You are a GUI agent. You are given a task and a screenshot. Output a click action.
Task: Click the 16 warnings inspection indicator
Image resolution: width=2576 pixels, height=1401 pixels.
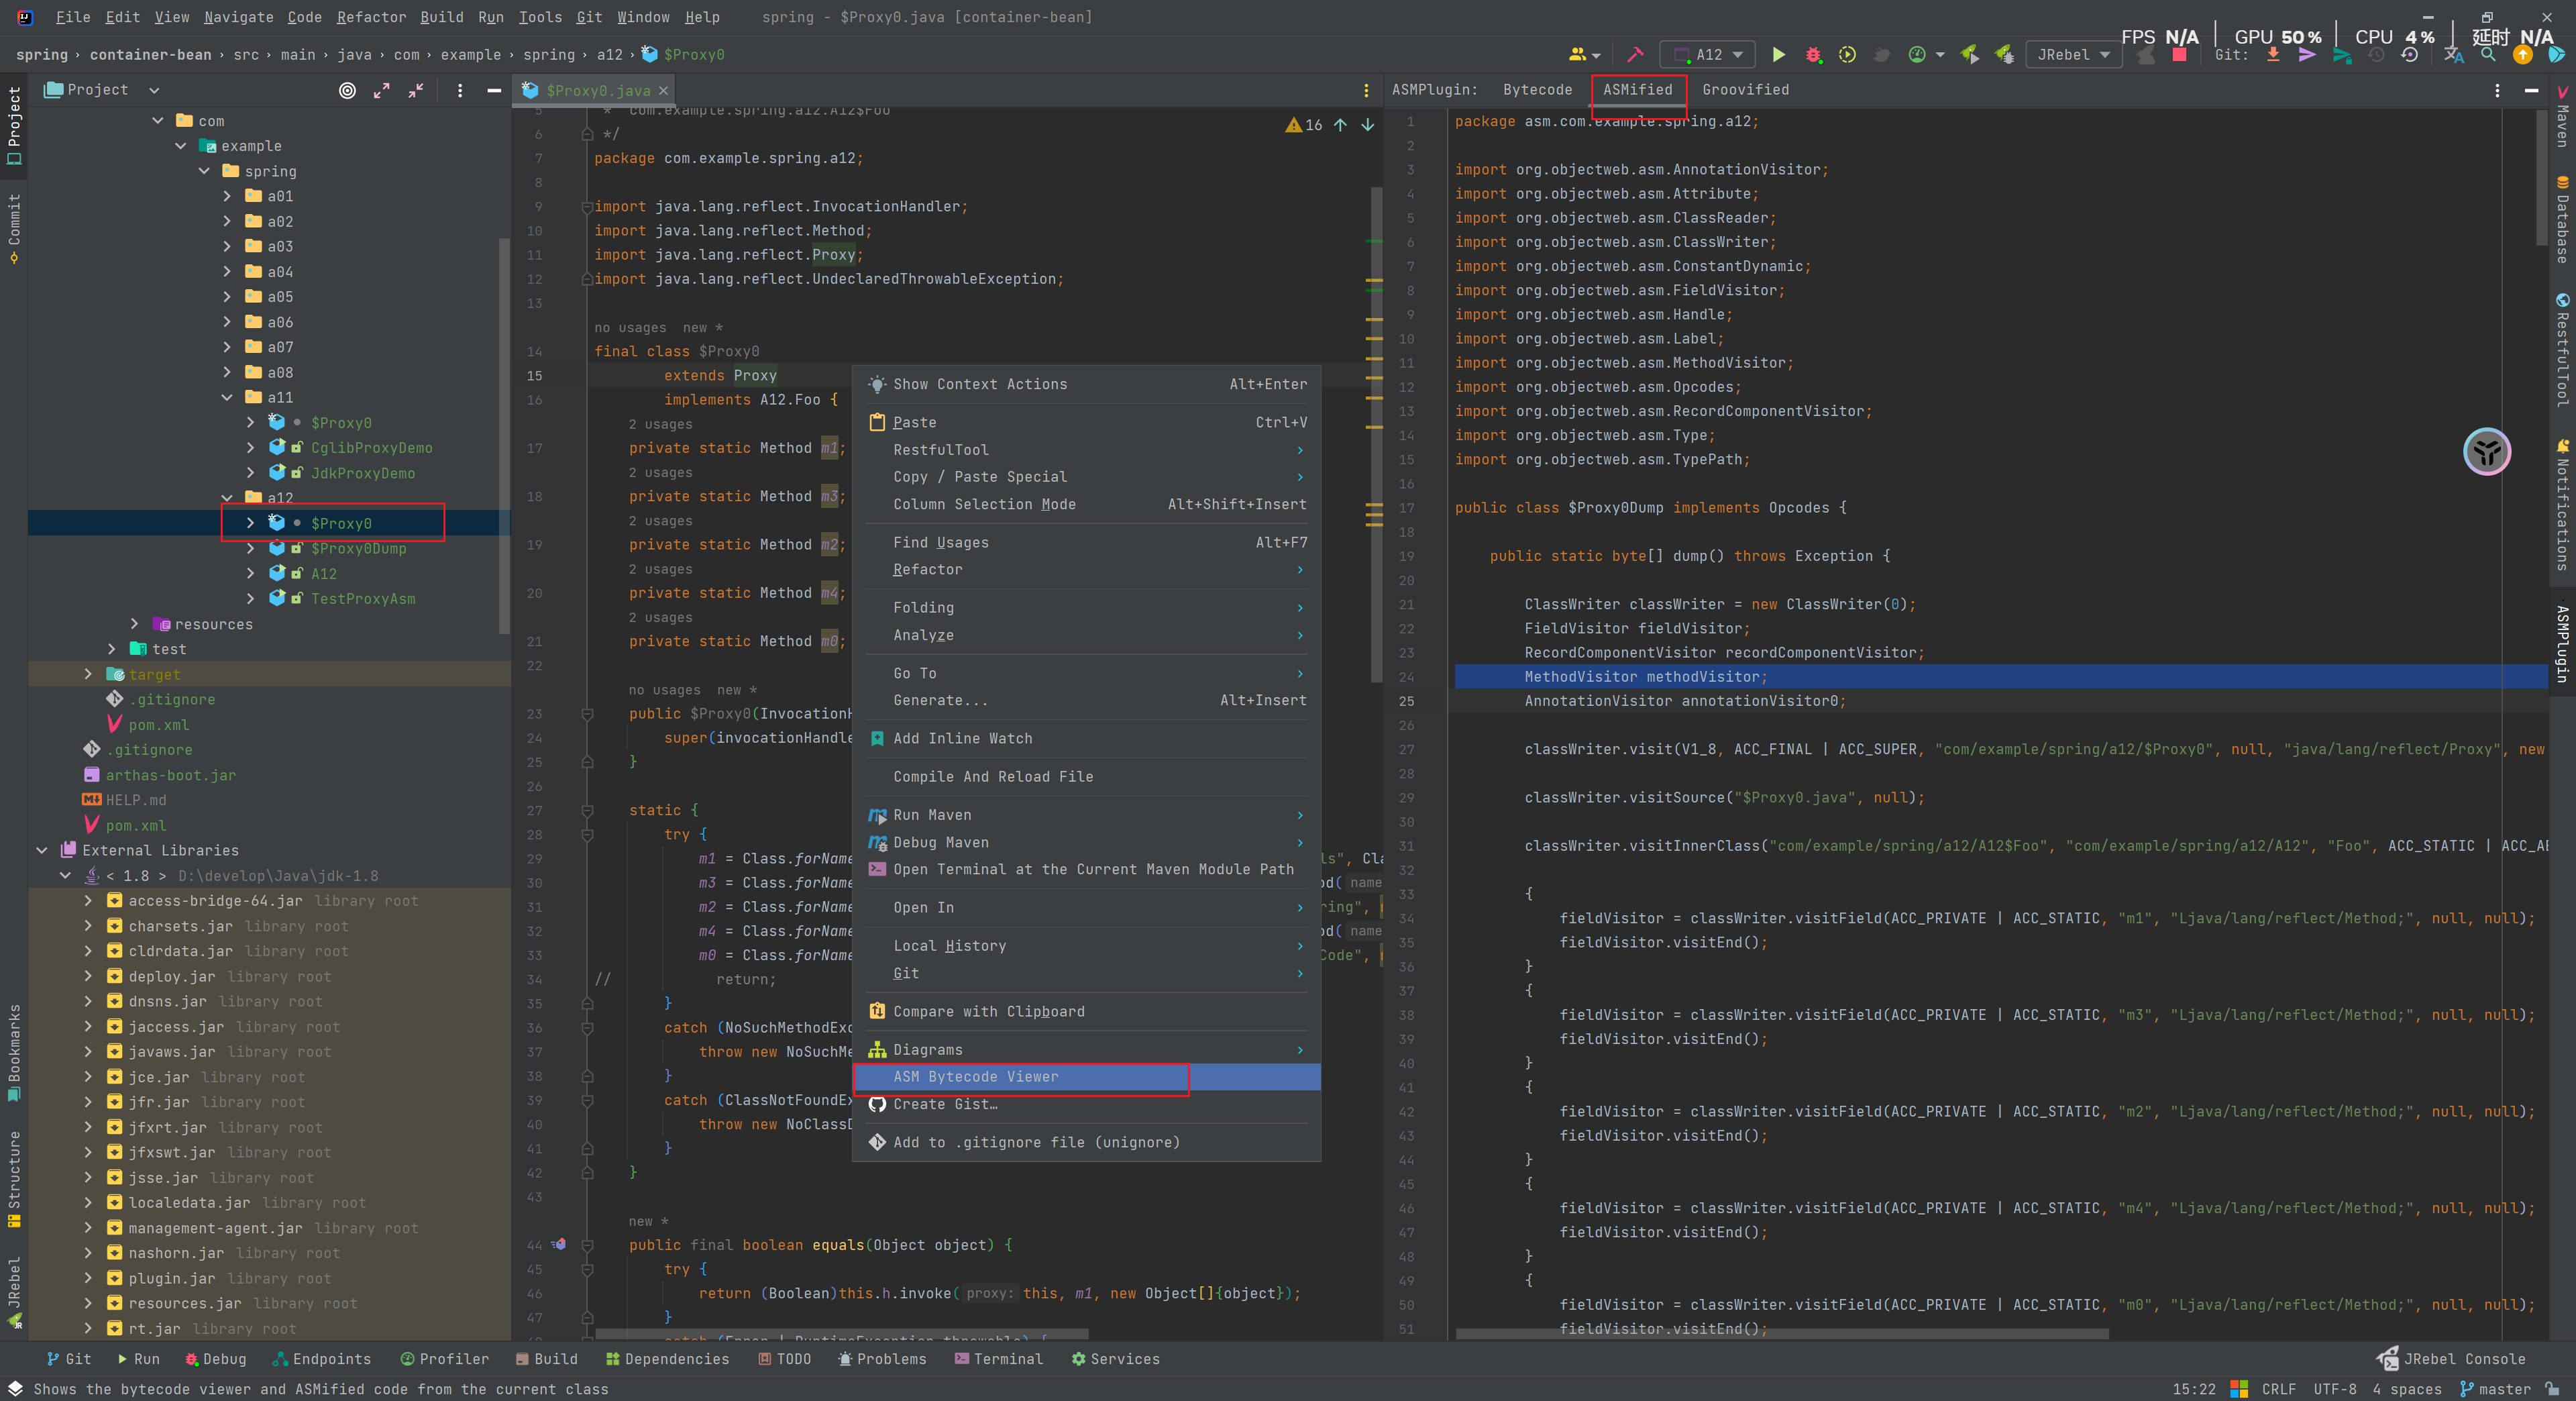coord(1303,125)
